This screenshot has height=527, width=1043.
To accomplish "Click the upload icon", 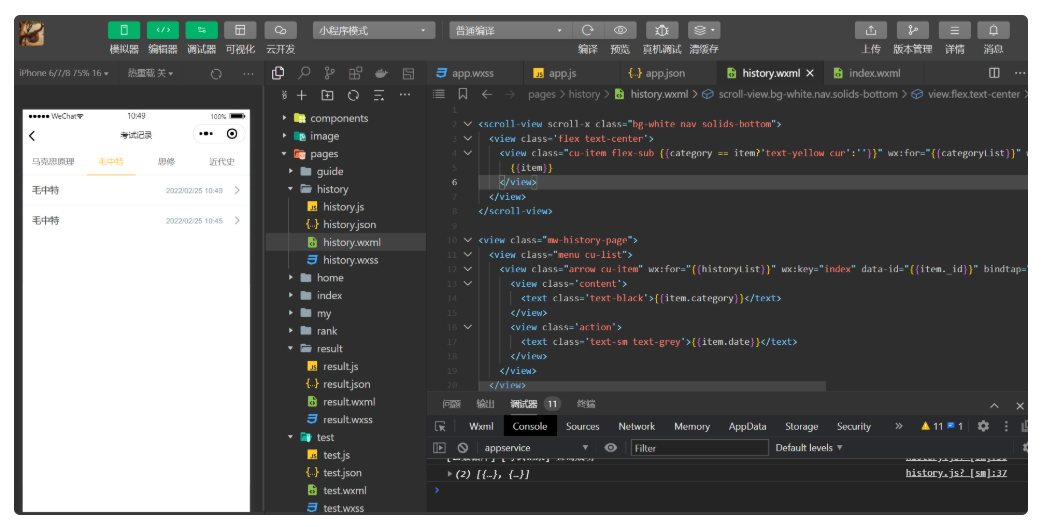I will coord(871,30).
